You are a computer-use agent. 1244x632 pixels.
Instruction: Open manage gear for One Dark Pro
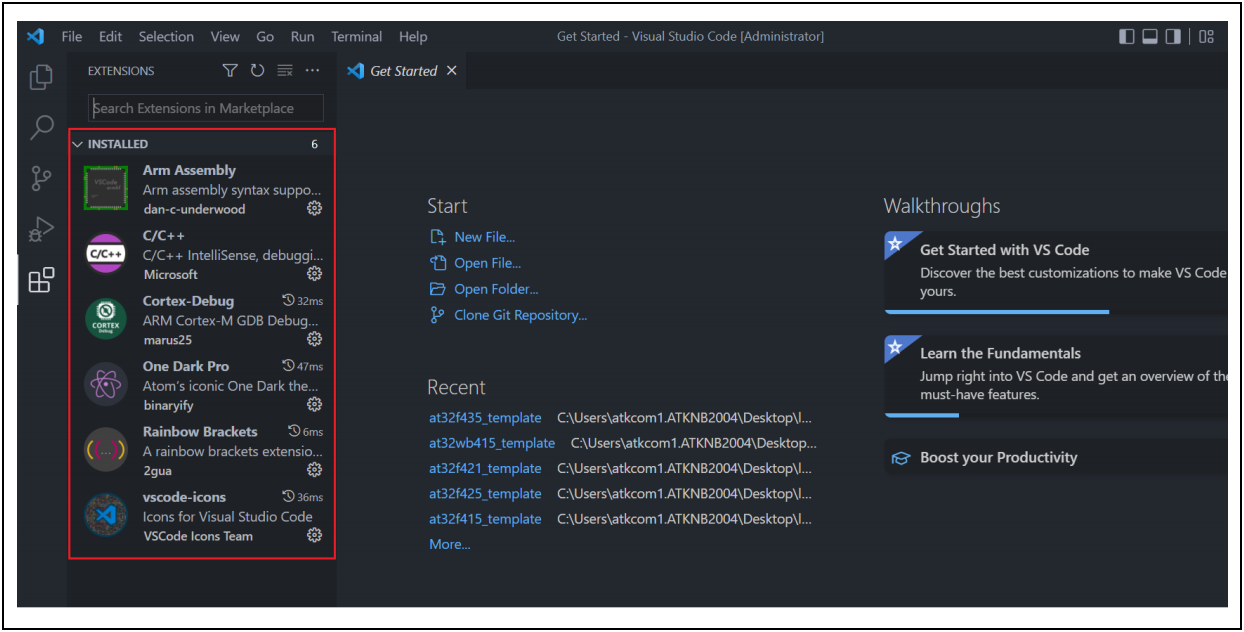click(314, 404)
